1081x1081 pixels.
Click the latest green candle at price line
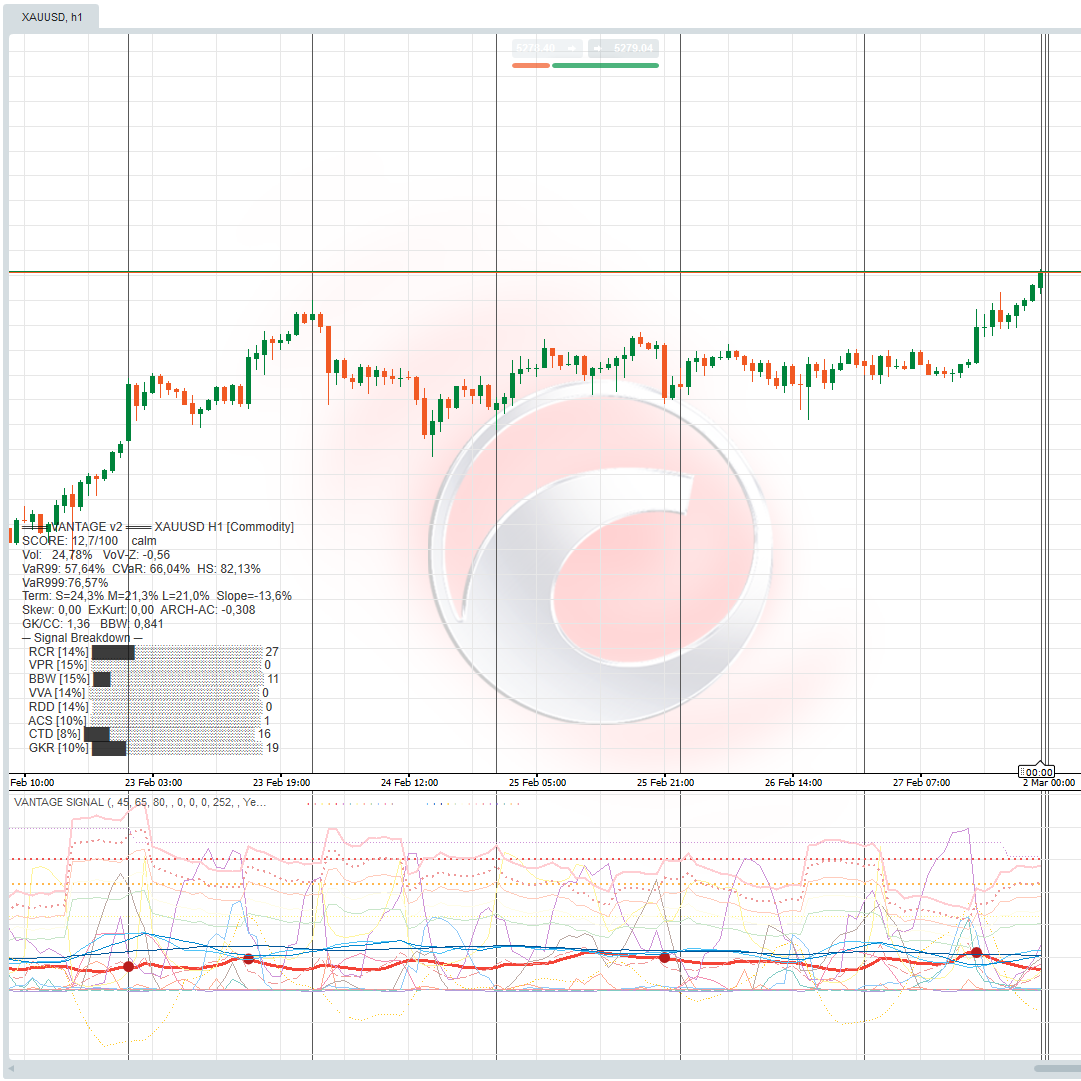[1041, 280]
